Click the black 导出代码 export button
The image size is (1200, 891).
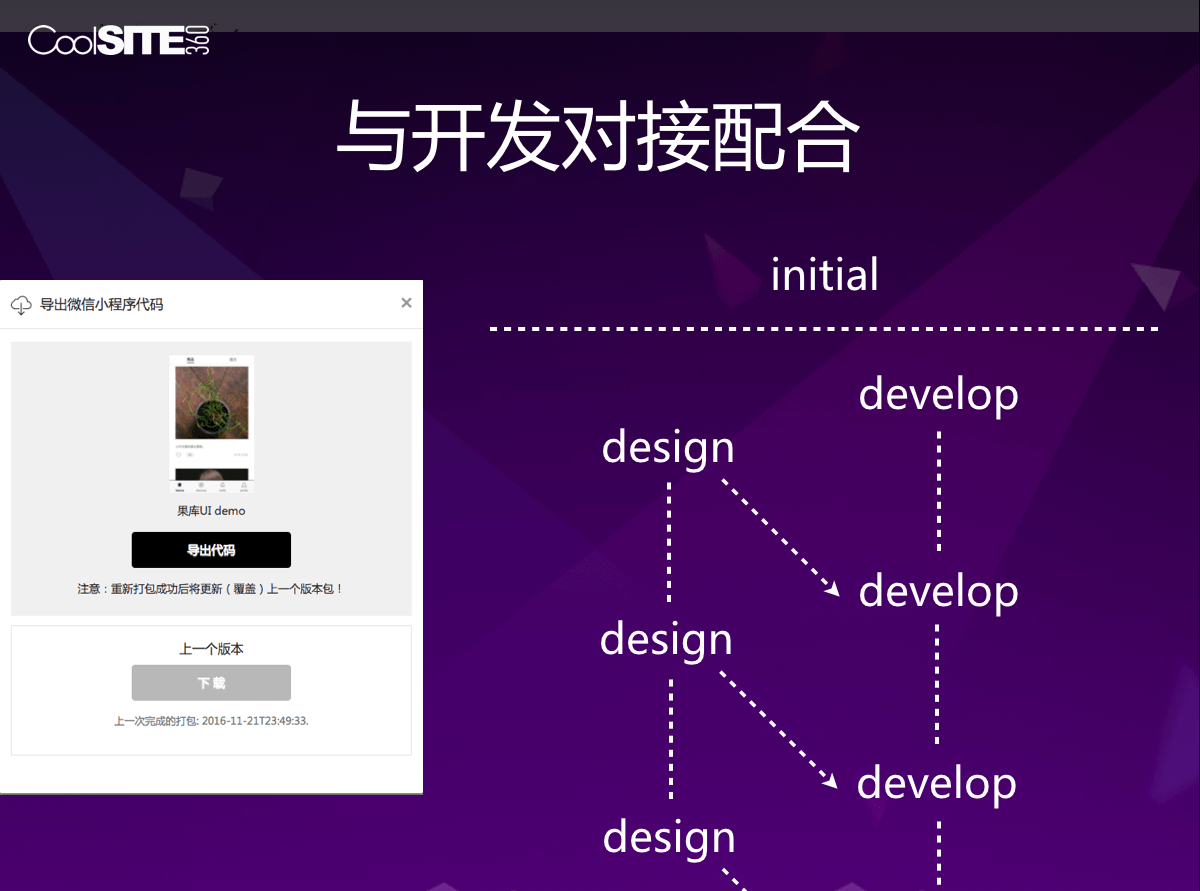211,550
